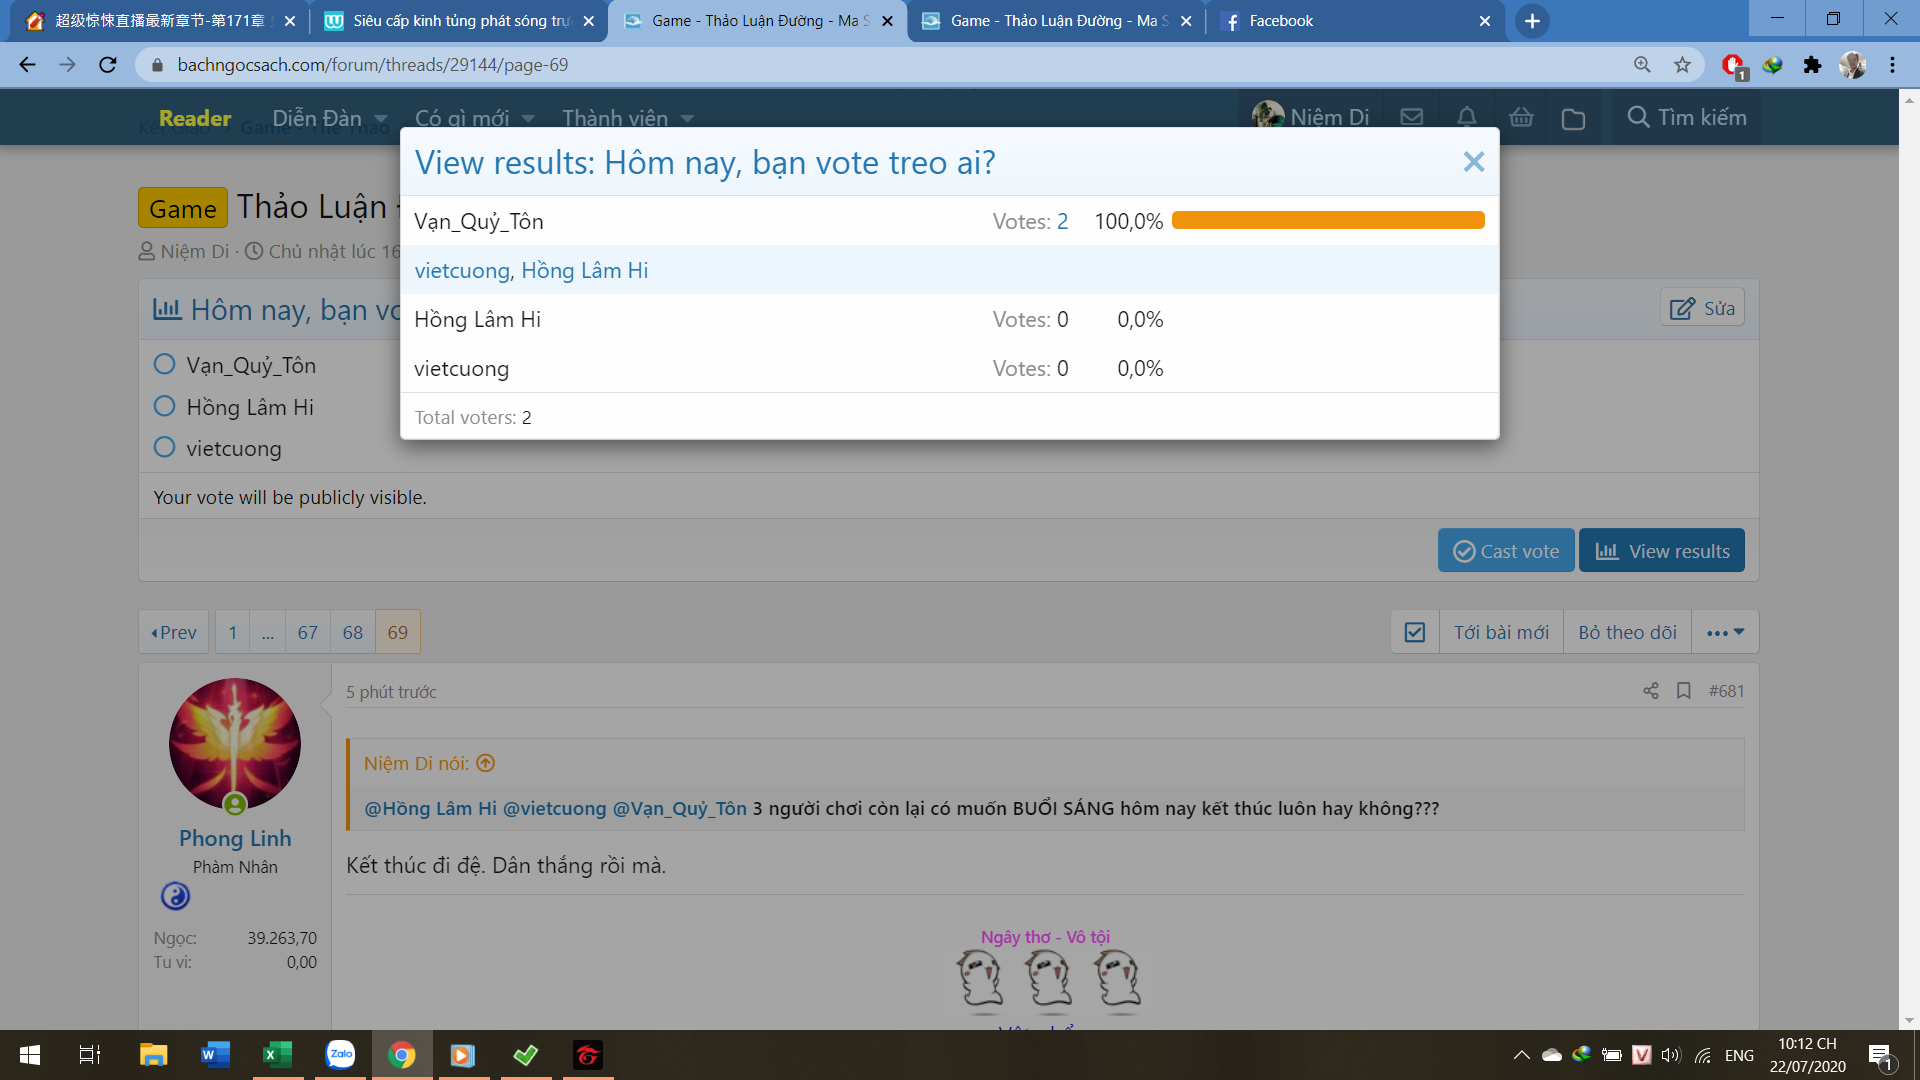This screenshot has width=1920, height=1080.
Task: Close the View results poll dialog
Action: point(1473,162)
